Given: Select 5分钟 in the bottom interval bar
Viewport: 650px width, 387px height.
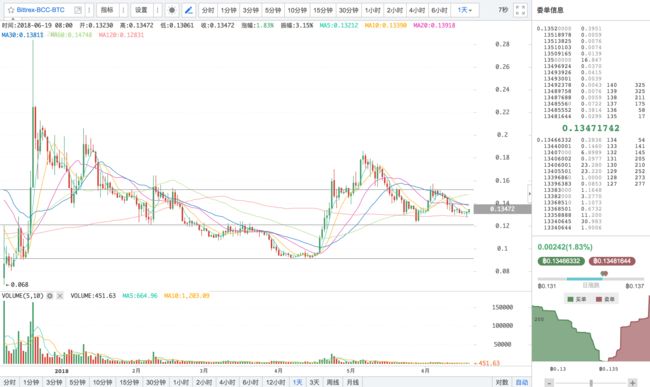Looking at the screenshot, I should click(x=78, y=382).
